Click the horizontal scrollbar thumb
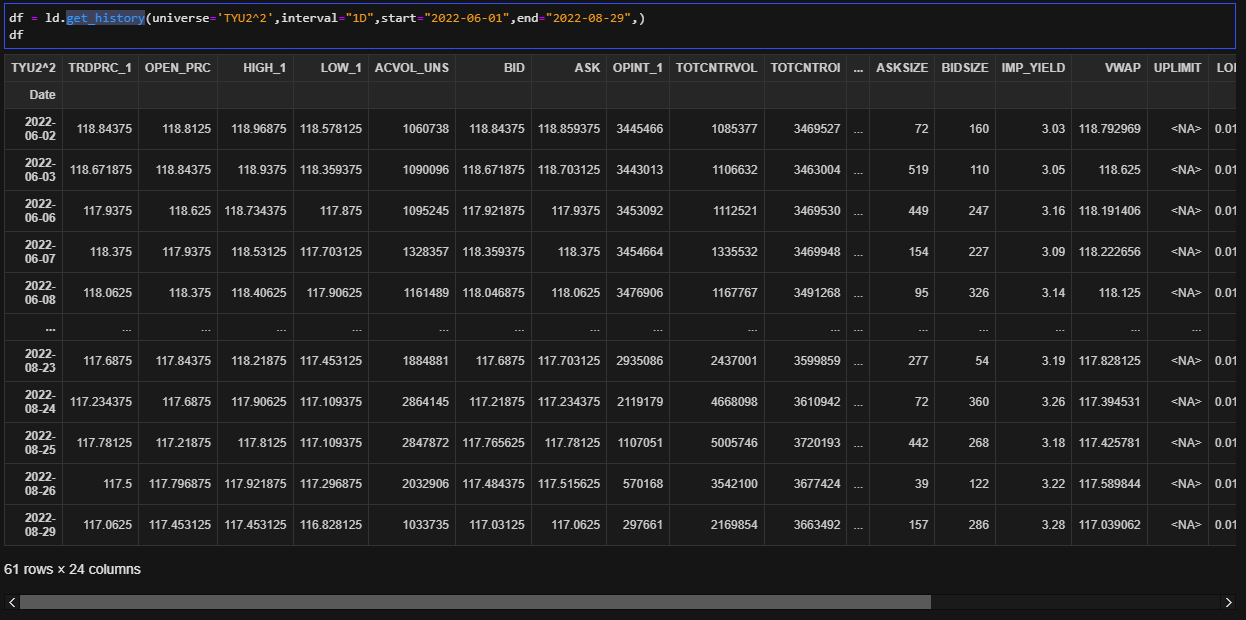The height and width of the screenshot is (620, 1246). (x=475, y=602)
